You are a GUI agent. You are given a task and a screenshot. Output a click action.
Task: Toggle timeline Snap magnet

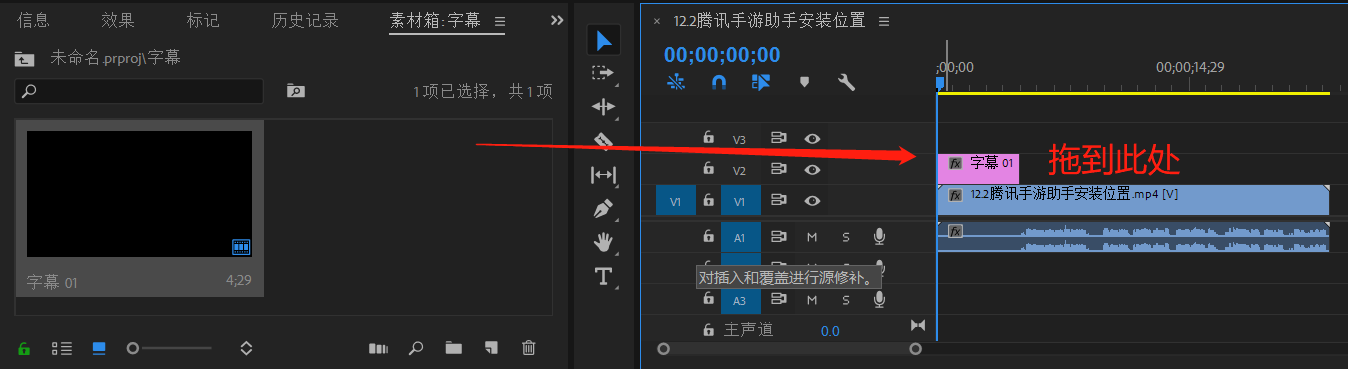click(718, 82)
